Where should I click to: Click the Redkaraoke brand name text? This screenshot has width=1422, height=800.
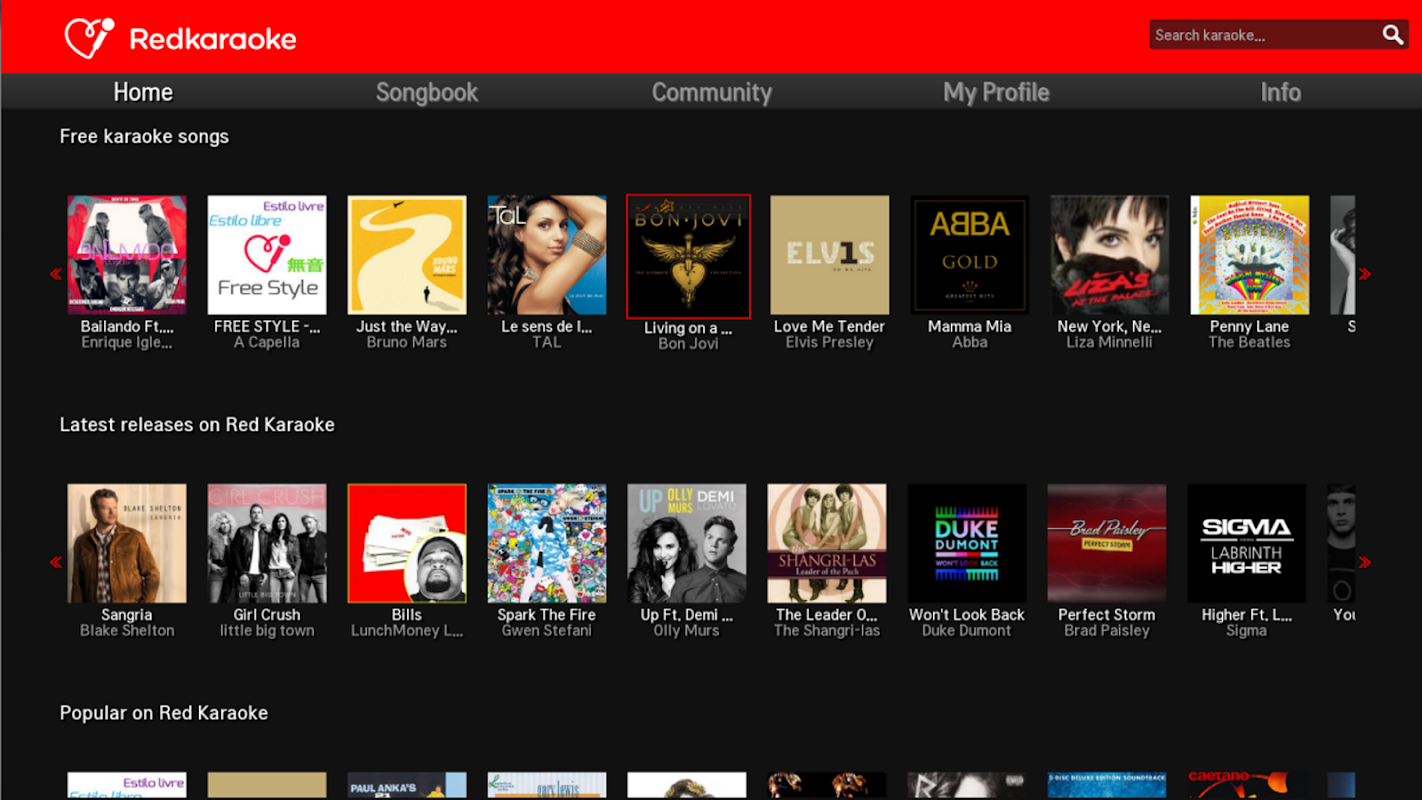(x=213, y=39)
